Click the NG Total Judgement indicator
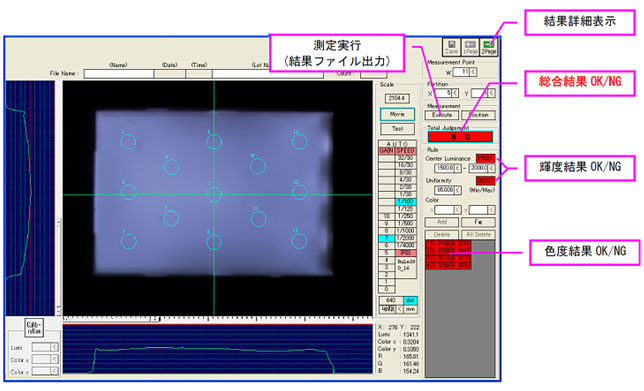The width and height of the screenshot is (644, 391). pos(460,137)
